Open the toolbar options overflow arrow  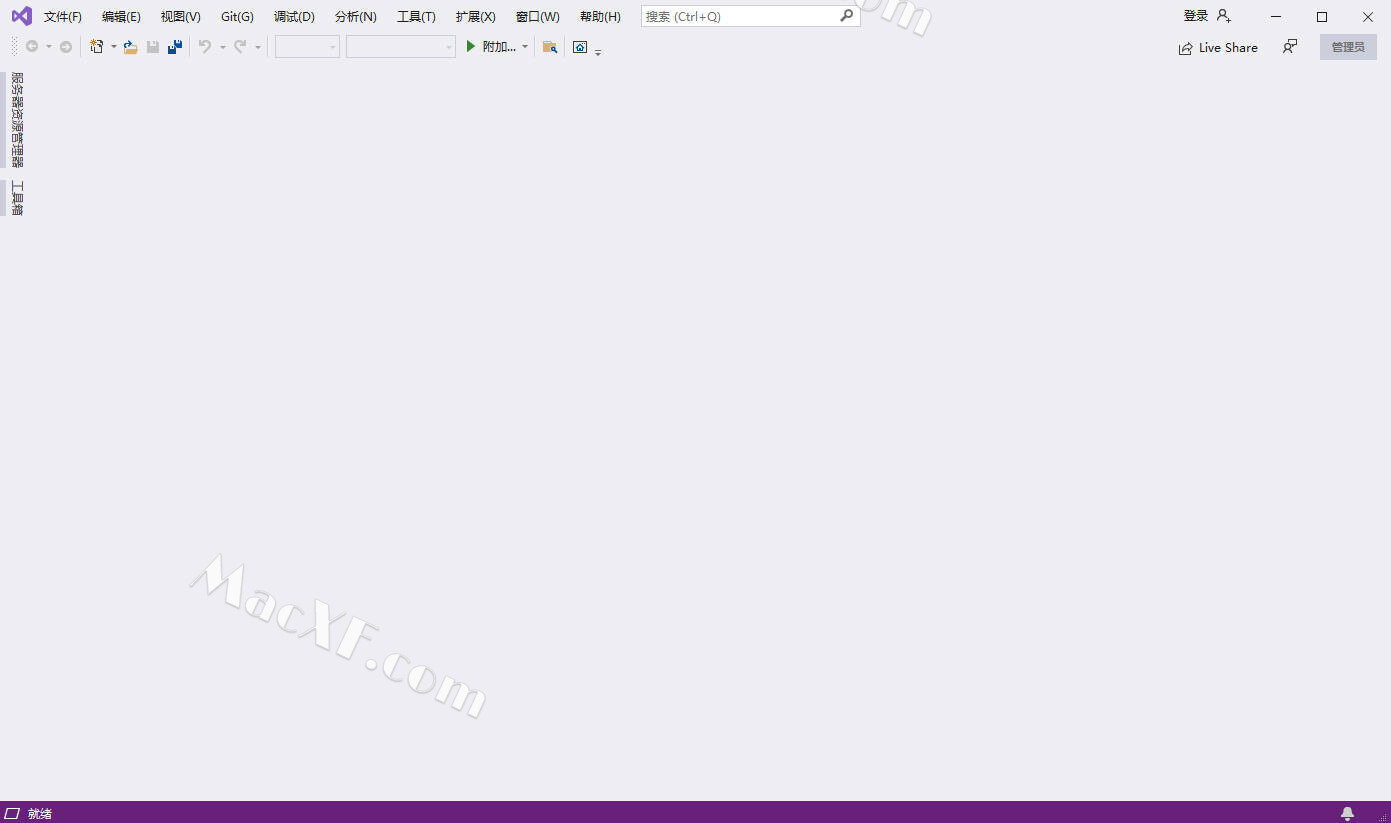coord(598,51)
